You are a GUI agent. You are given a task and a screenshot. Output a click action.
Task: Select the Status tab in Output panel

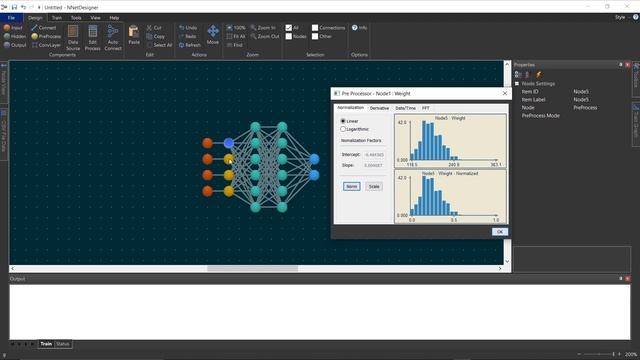click(x=62, y=344)
